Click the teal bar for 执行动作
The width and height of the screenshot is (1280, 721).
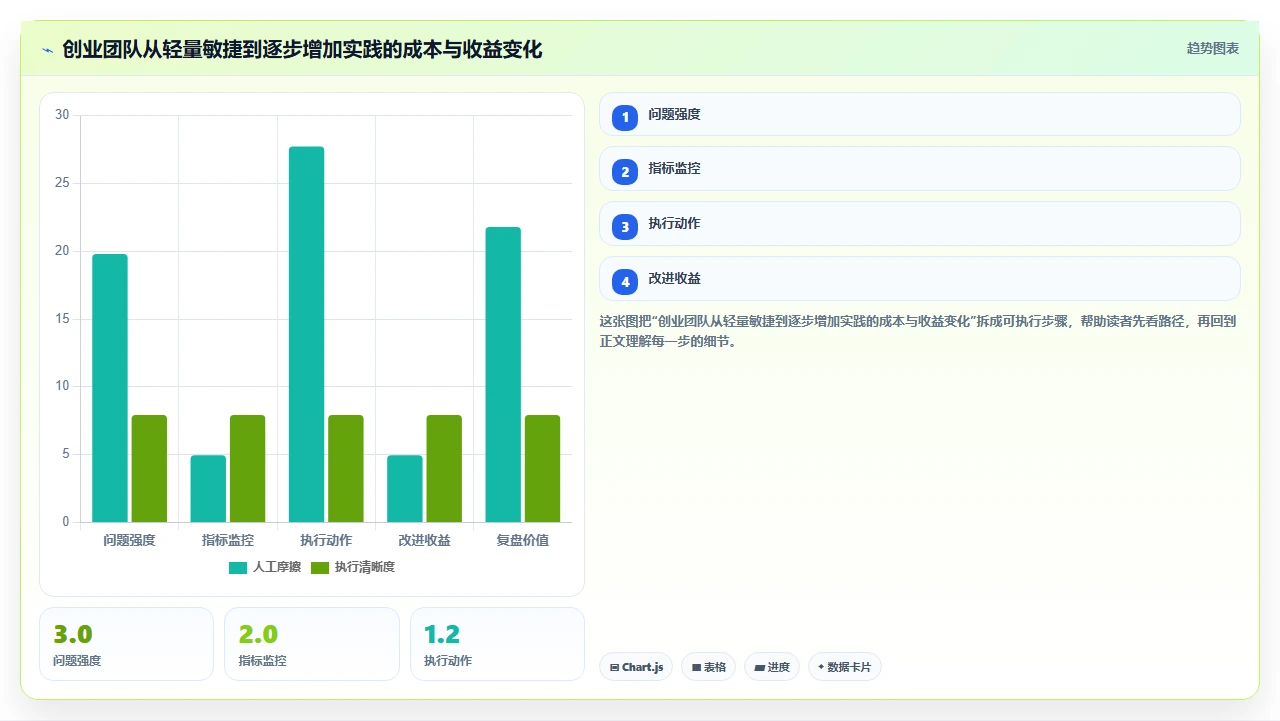(x=307, y=334)
